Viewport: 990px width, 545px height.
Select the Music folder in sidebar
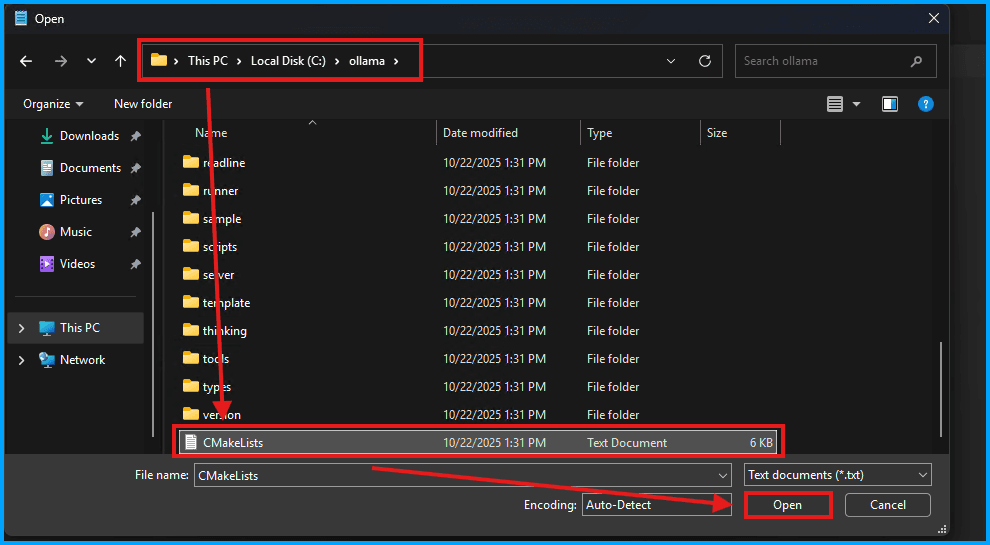click(x=75, y=232)
